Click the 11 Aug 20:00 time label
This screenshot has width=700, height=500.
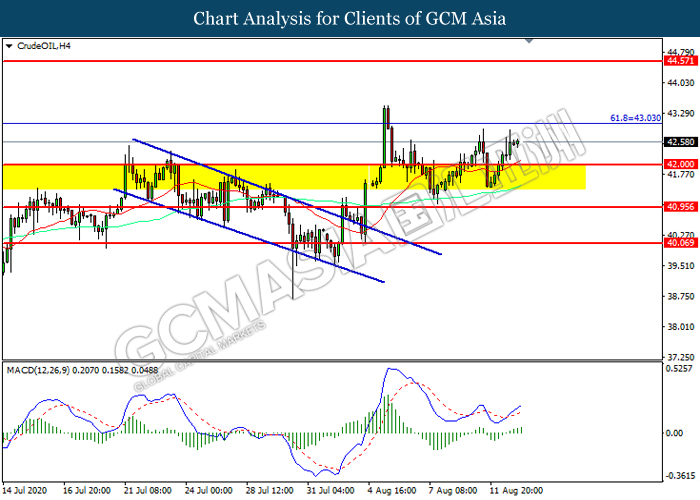pos(516,490)
